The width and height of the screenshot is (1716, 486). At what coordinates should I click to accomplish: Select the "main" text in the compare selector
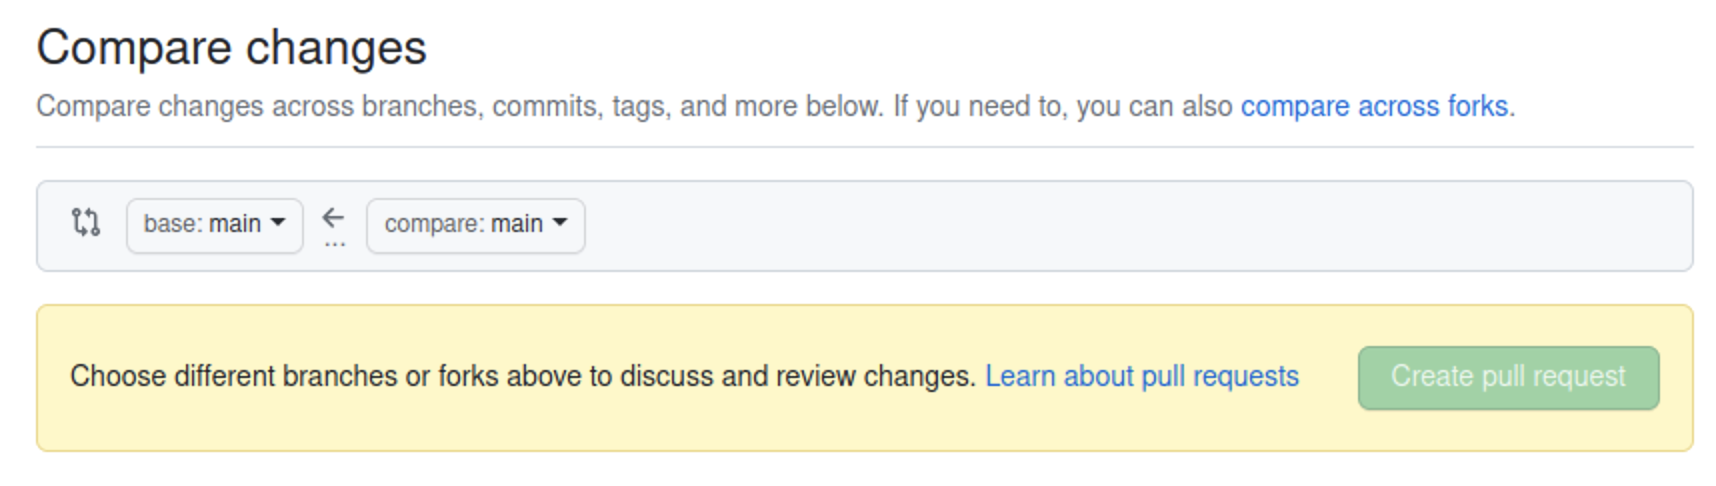(517, 224)
